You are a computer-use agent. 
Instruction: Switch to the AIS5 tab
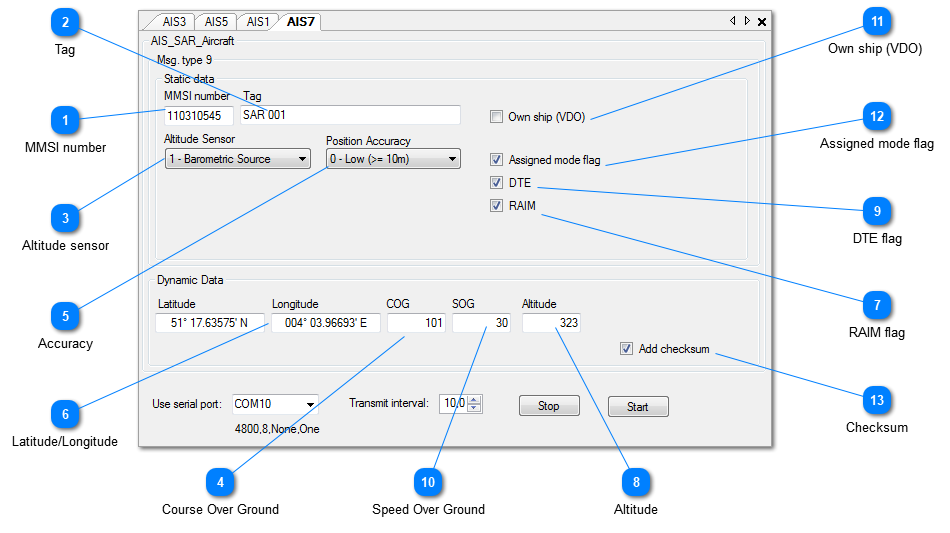pos(215,21)
